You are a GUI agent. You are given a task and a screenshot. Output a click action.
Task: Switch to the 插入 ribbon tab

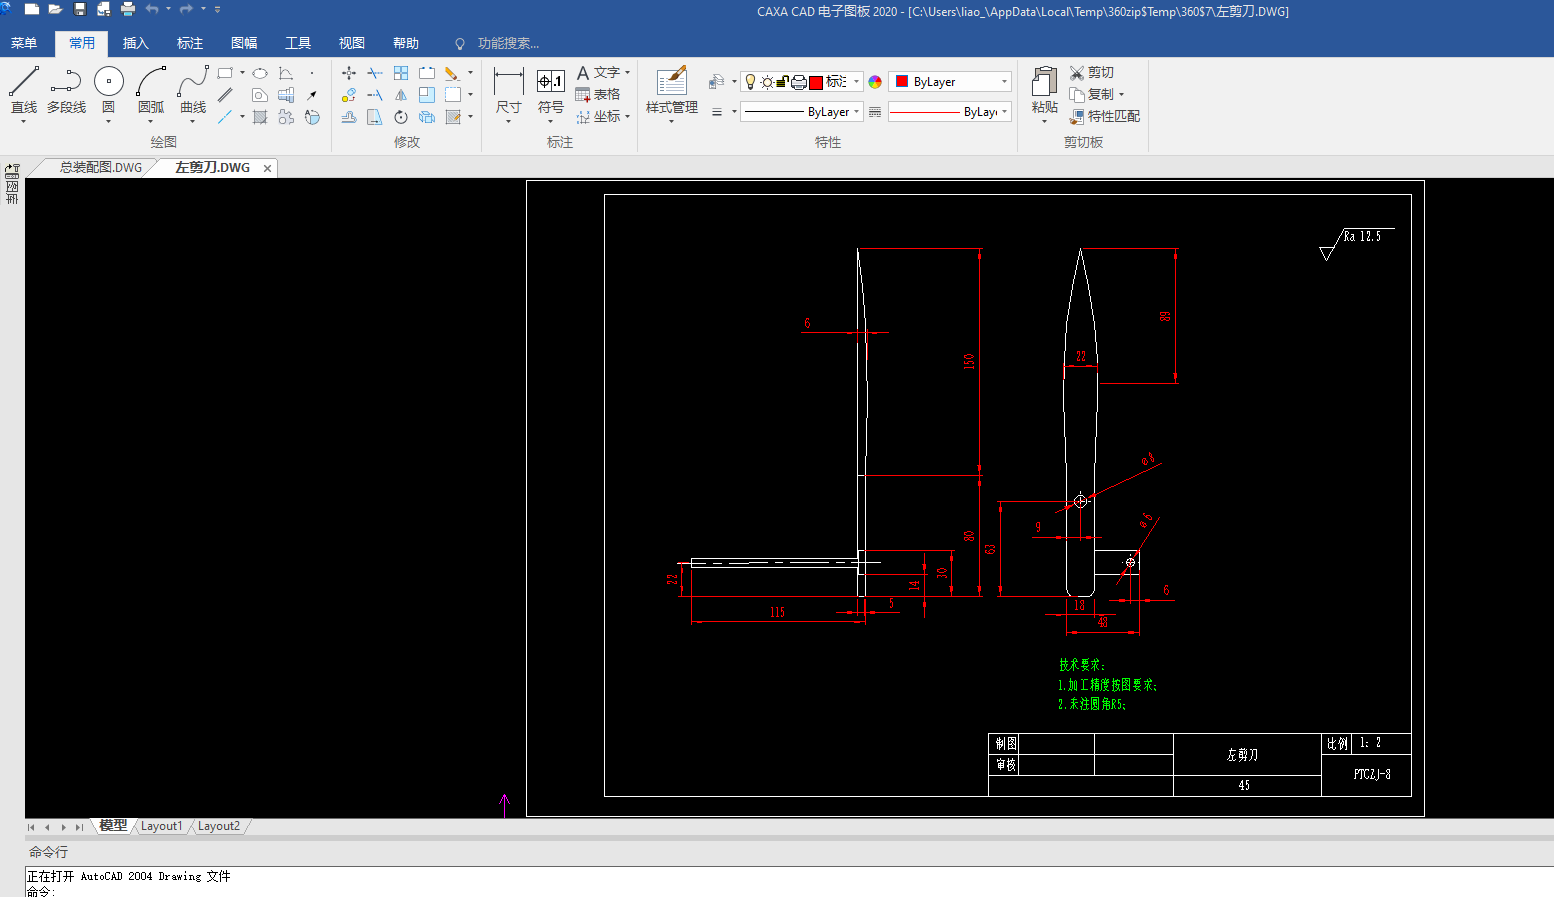pos(136,43)
